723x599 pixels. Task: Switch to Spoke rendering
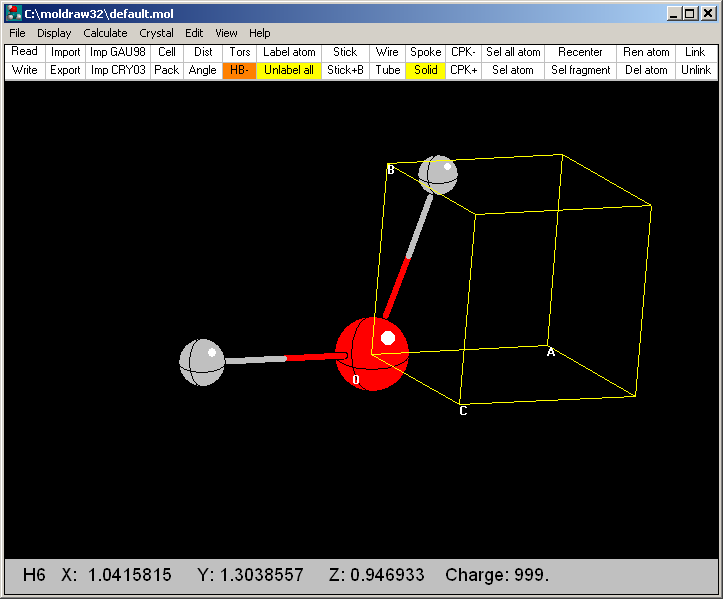pyautogui.click(x=426, y=52)
